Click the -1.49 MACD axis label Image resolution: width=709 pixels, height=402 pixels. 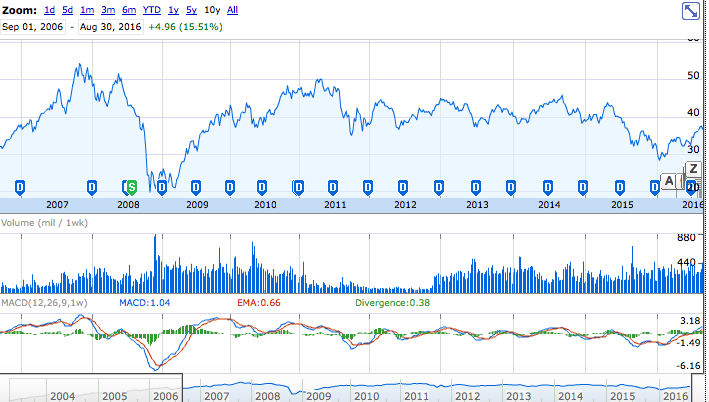[x=689, y=343]
